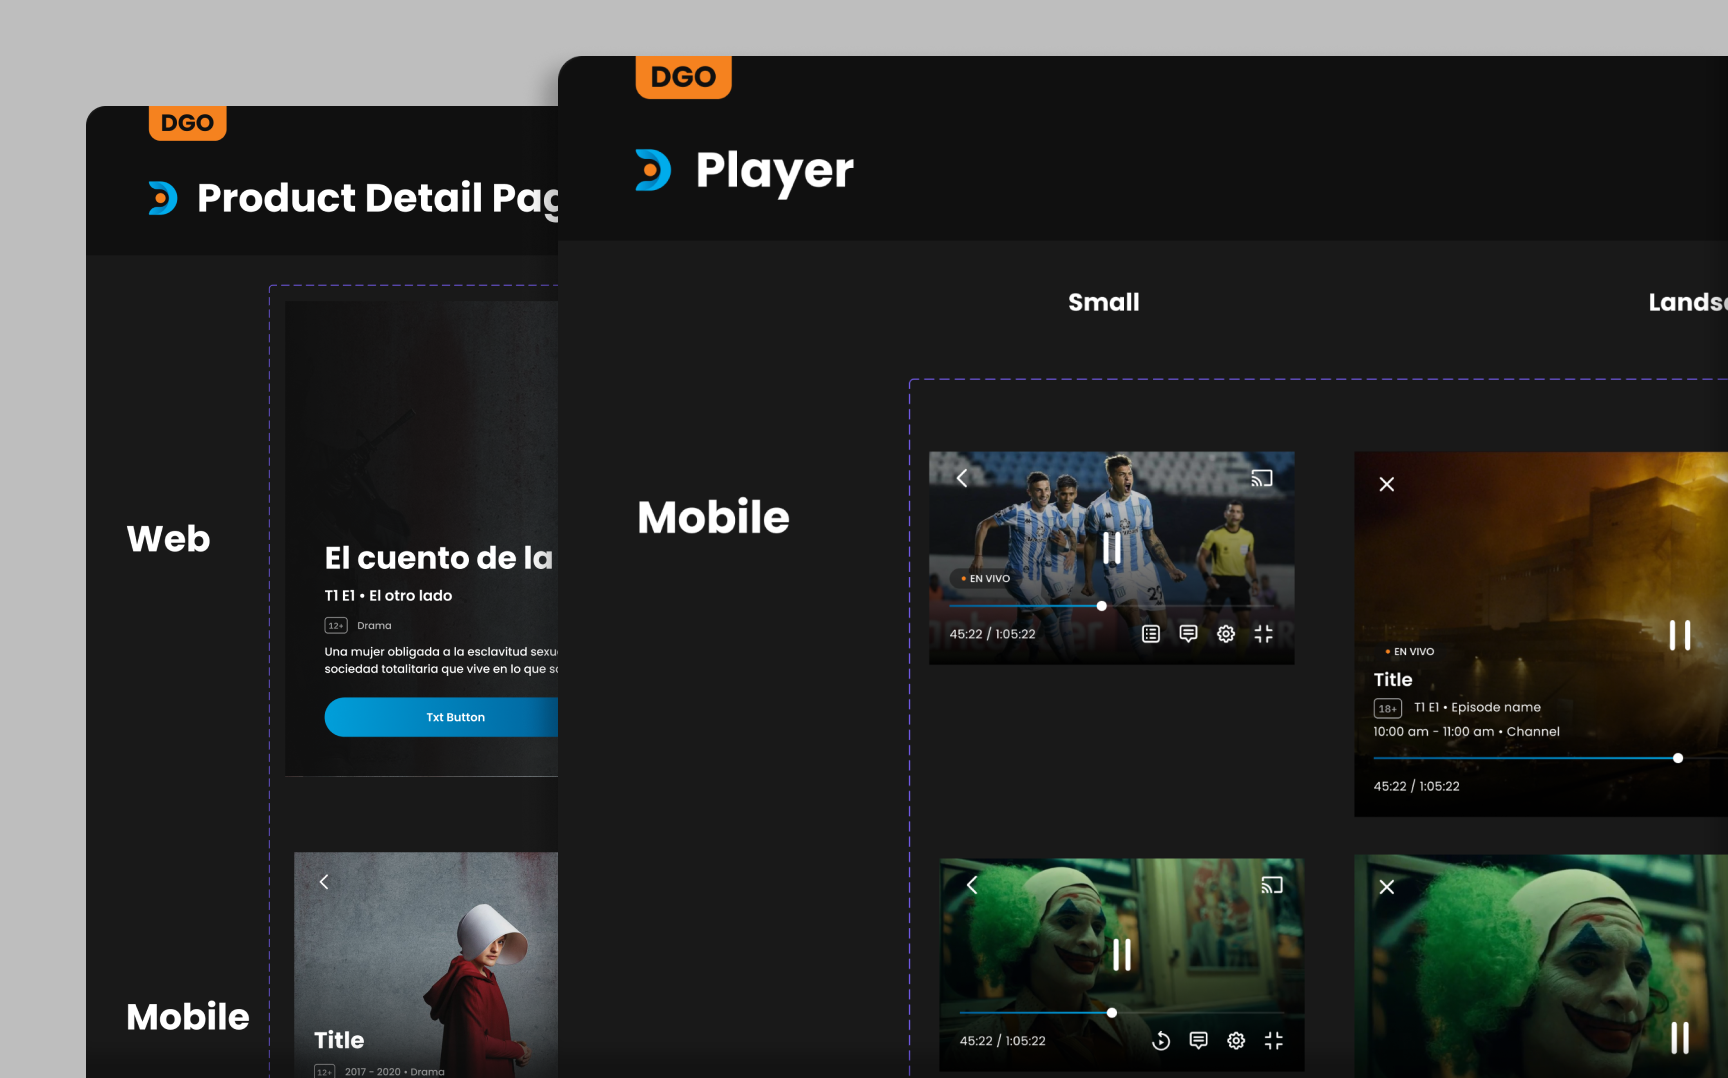Pause the landscape Joker player video
The height and width of the screenshot is (1078, 1728).
coord(1680,1038)
